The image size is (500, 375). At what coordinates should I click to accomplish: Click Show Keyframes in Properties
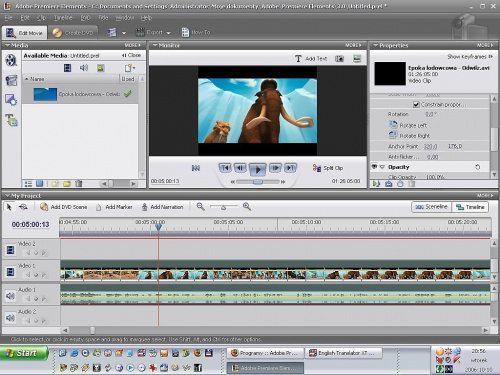pos(470,57)
